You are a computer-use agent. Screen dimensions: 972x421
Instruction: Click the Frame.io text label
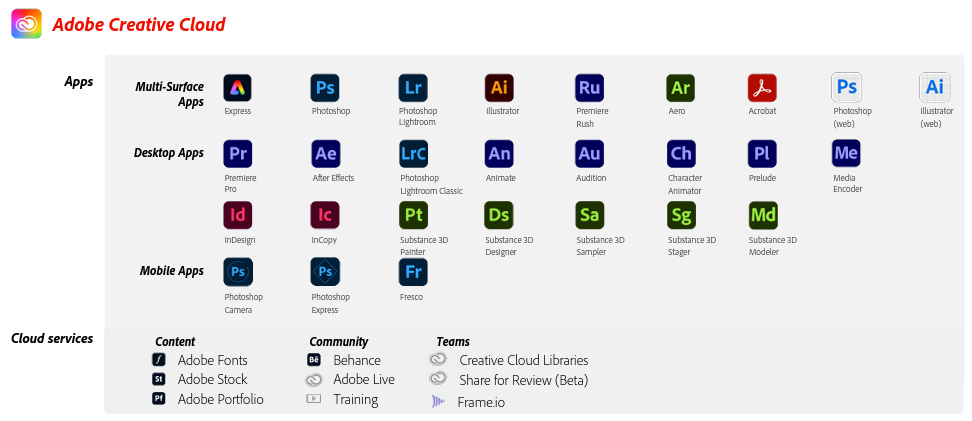tap(481, 402)
